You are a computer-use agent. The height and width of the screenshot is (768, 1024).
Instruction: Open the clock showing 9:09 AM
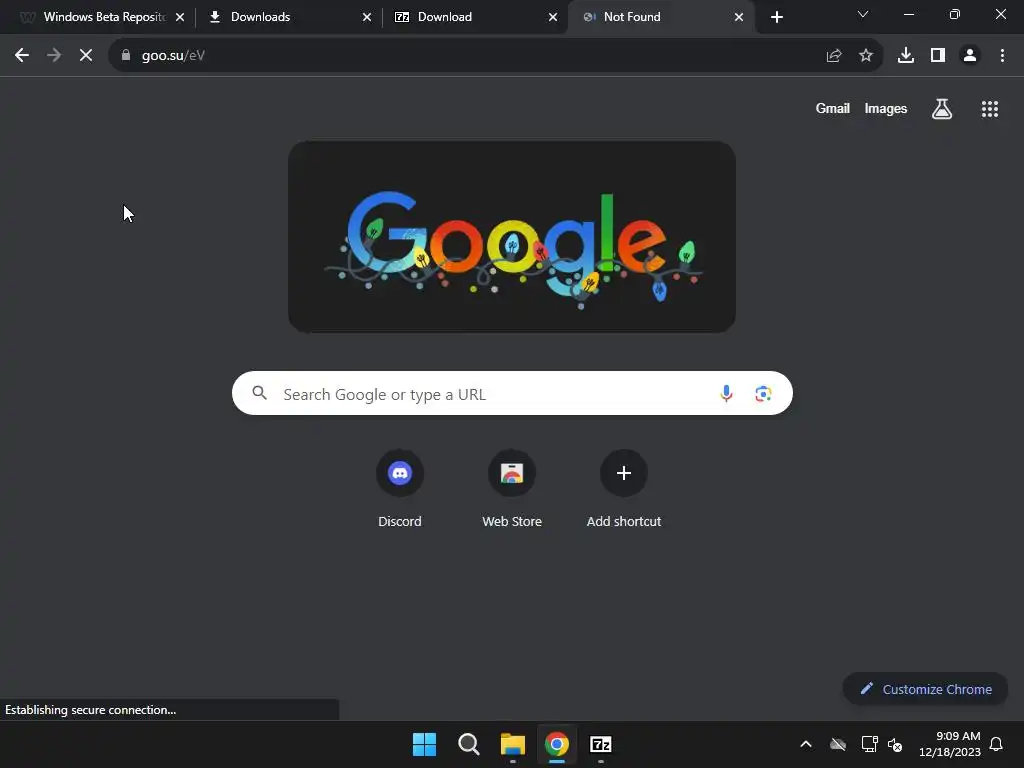point(950,744)
